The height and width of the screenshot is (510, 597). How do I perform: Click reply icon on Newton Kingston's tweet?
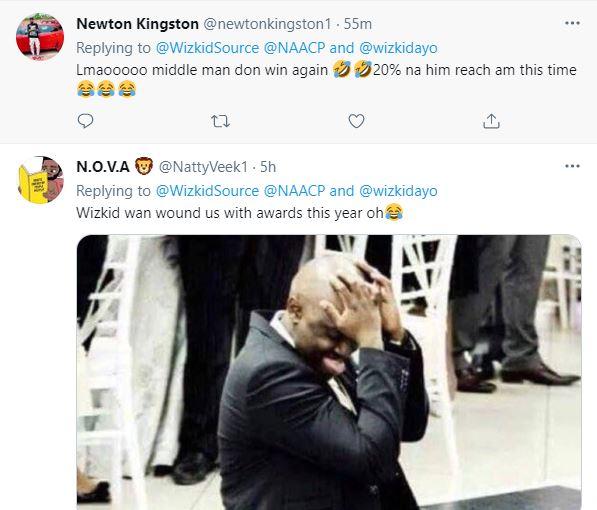coord(85,121)
